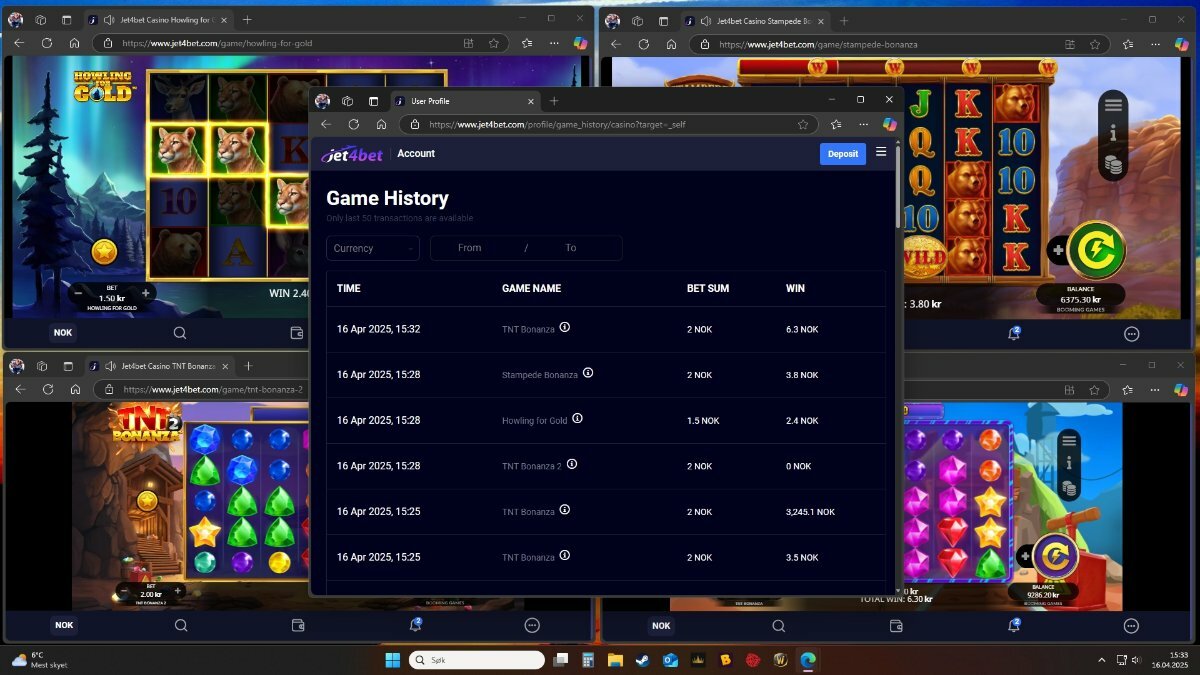Open the search icon in Howling for Gold window

pyautogui.click(x=180, y=333)
